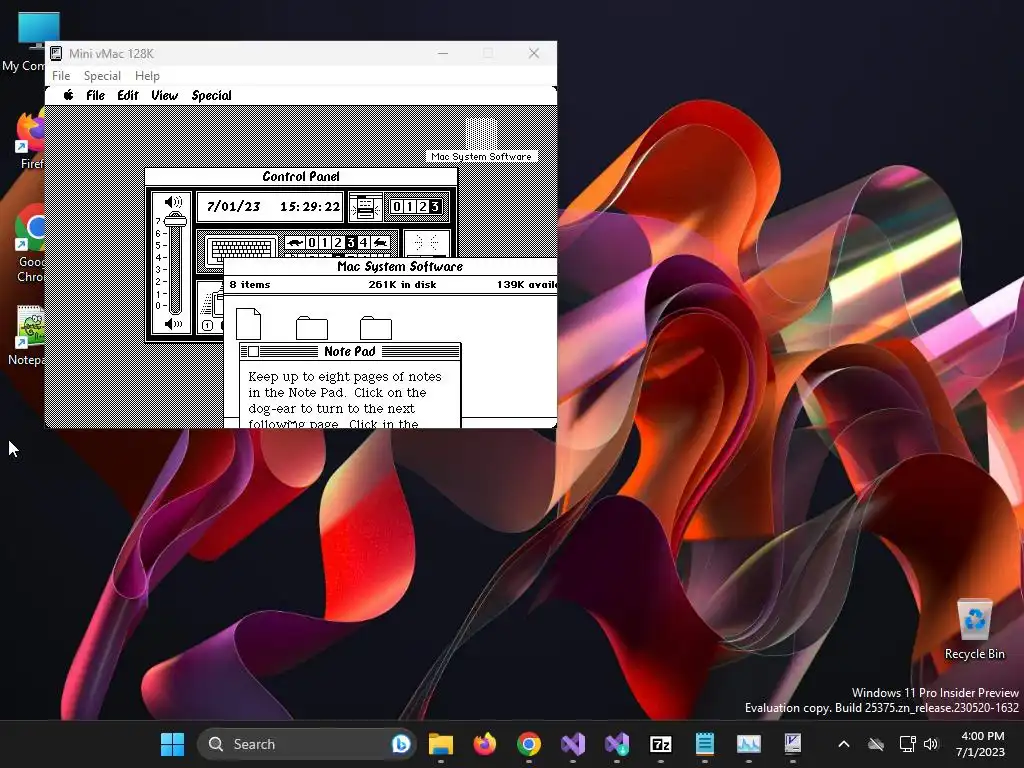Select the Recycle Bin desktop icon
This screenshot has width=1024, height=768.
click(975, 630)
